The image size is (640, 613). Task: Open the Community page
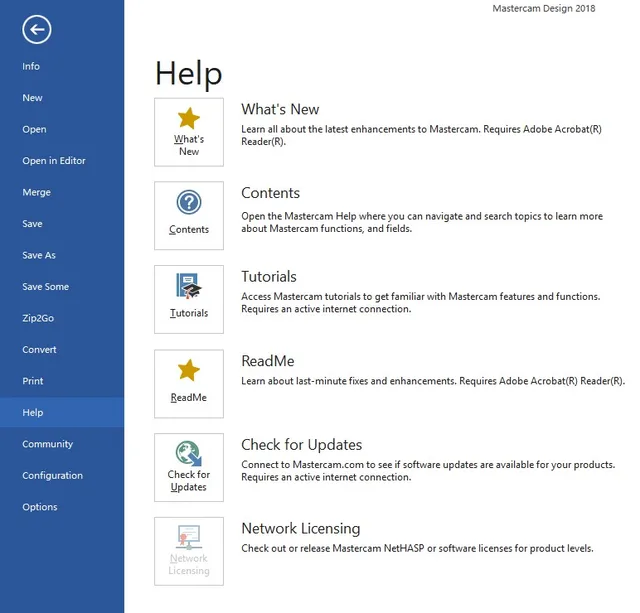point(62,444)
